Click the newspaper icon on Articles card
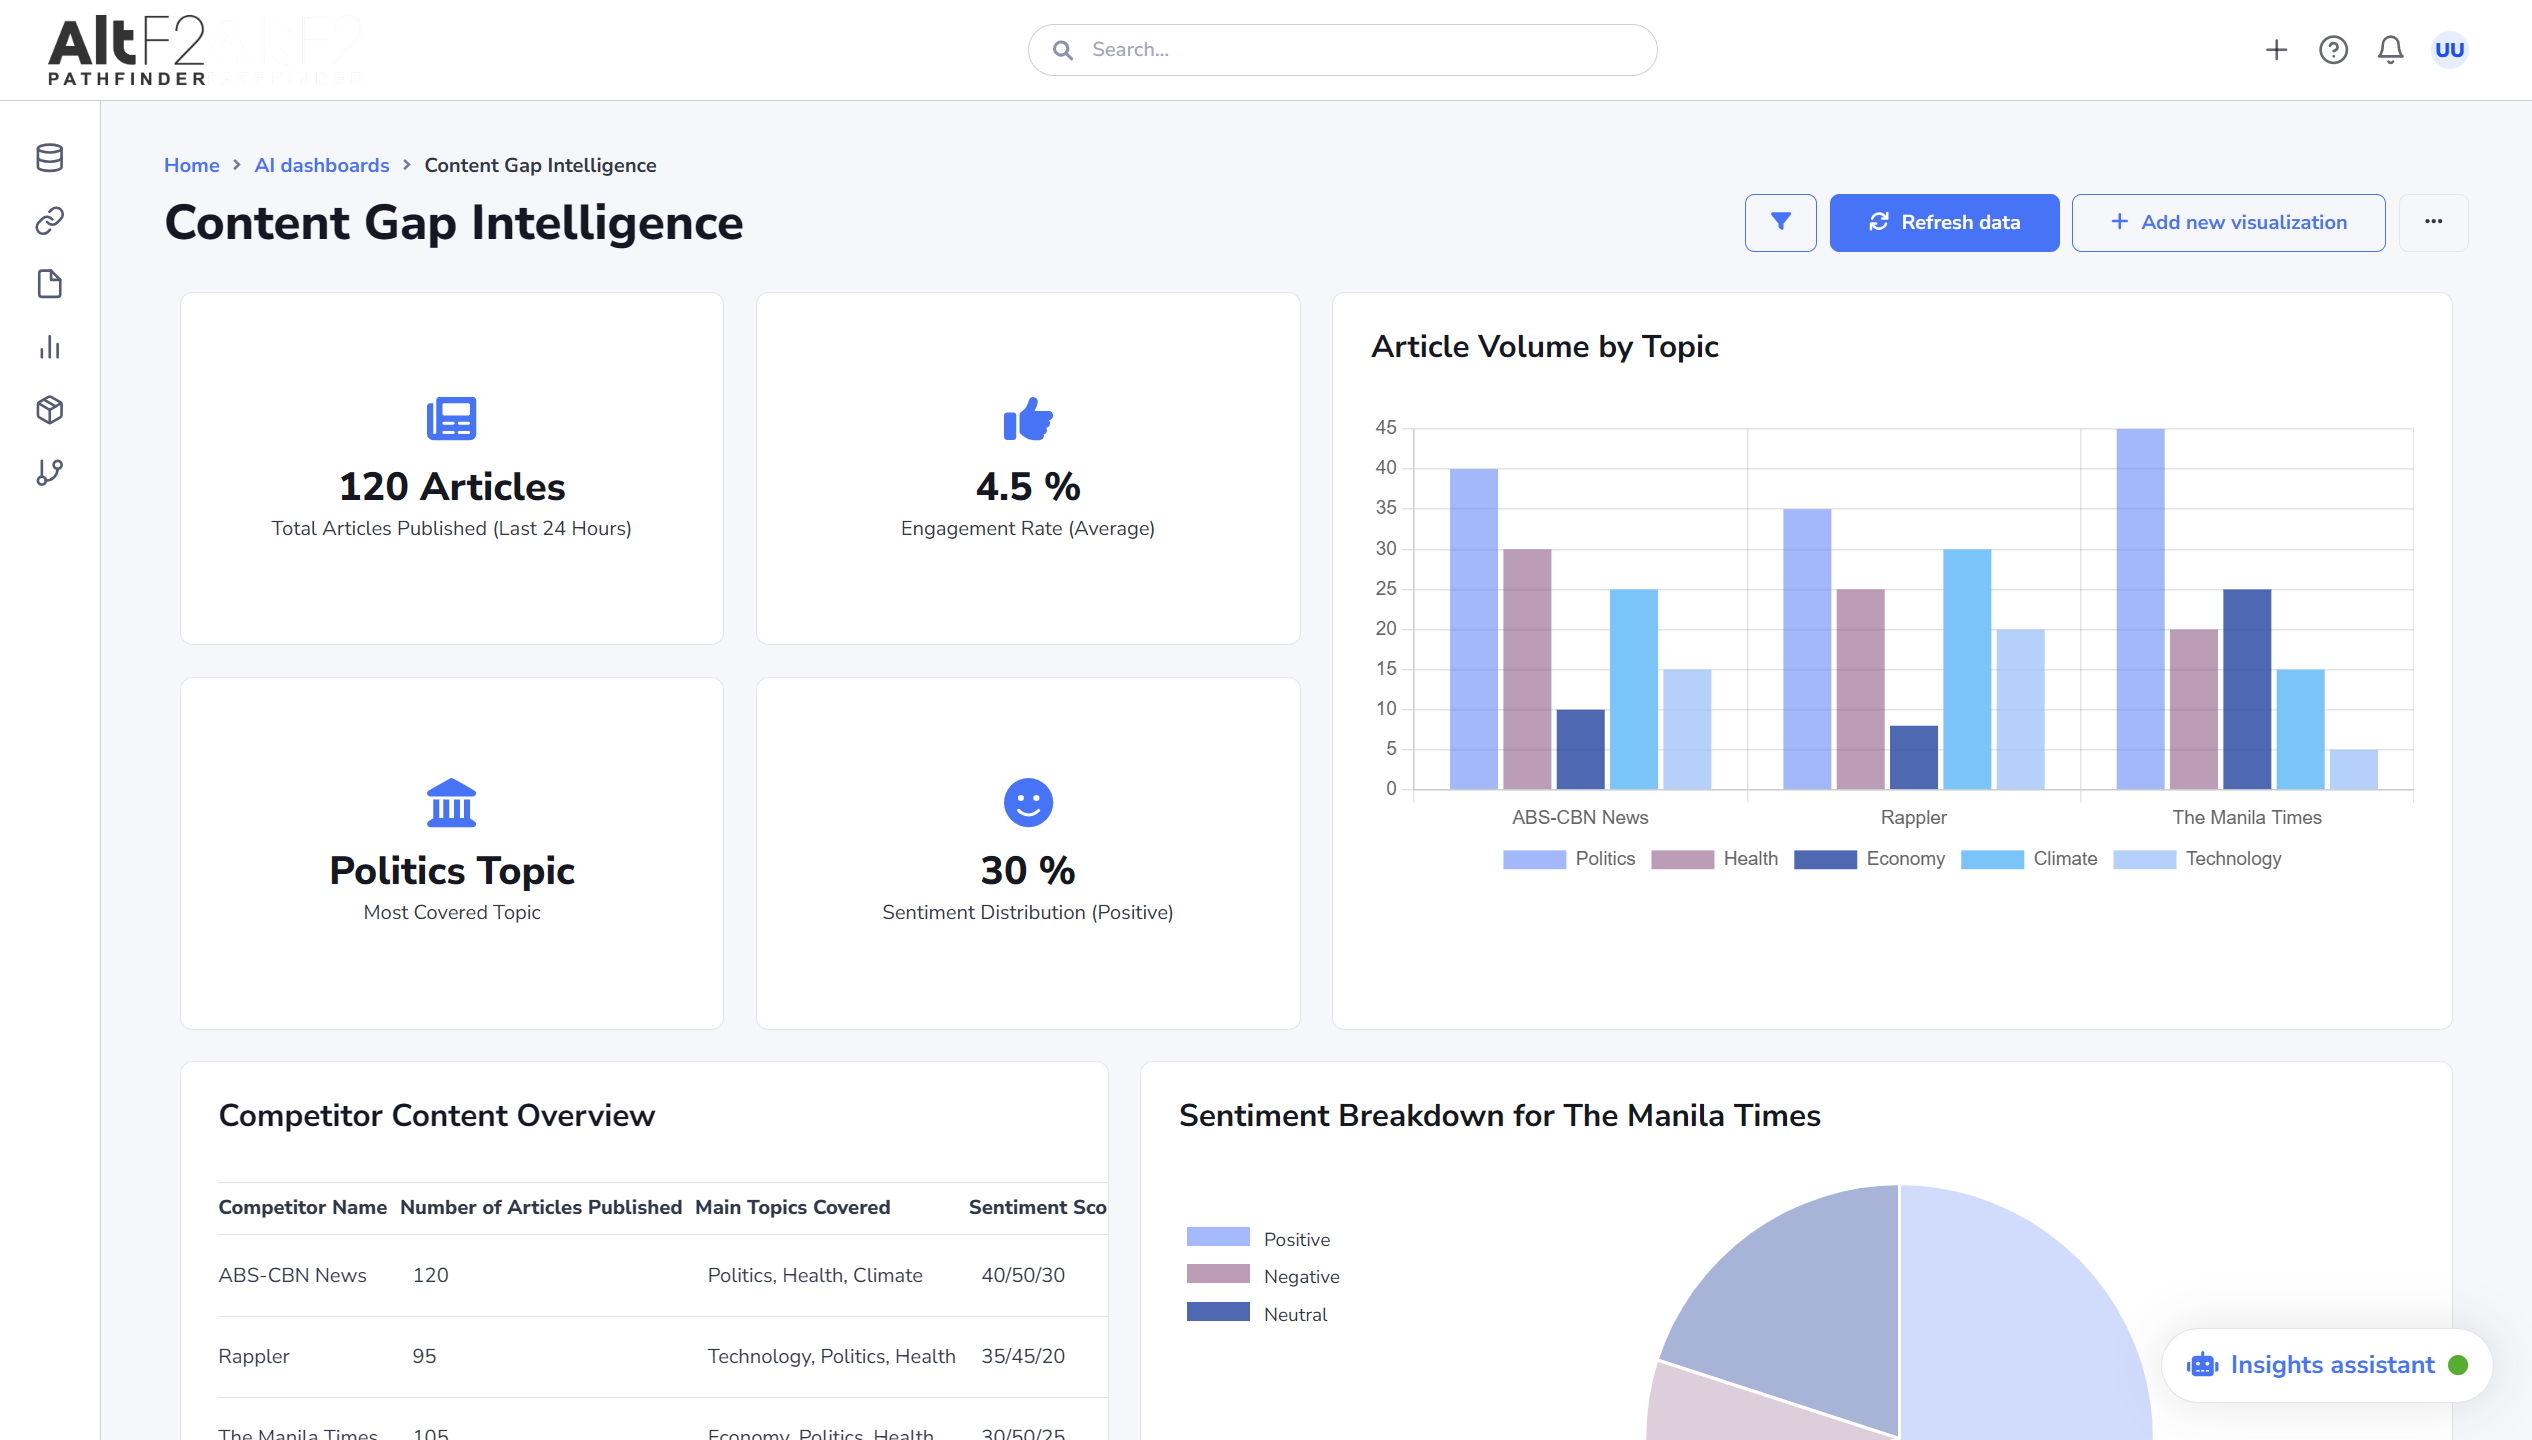The width and height of the screenshot is (2532, 1440). [x=452, y=419]
